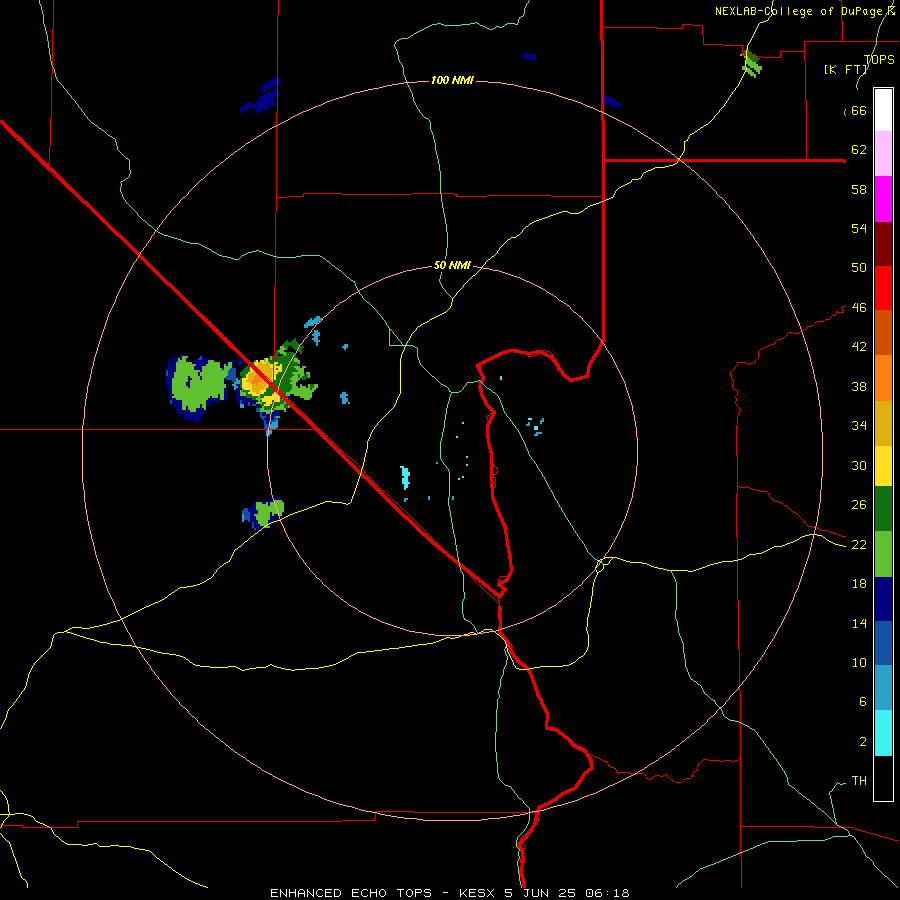Image resolution: width=900 pixels, height=900 pixels.
Task: Click the 'KESX' radar station identifier
Action: pos(477,893)
